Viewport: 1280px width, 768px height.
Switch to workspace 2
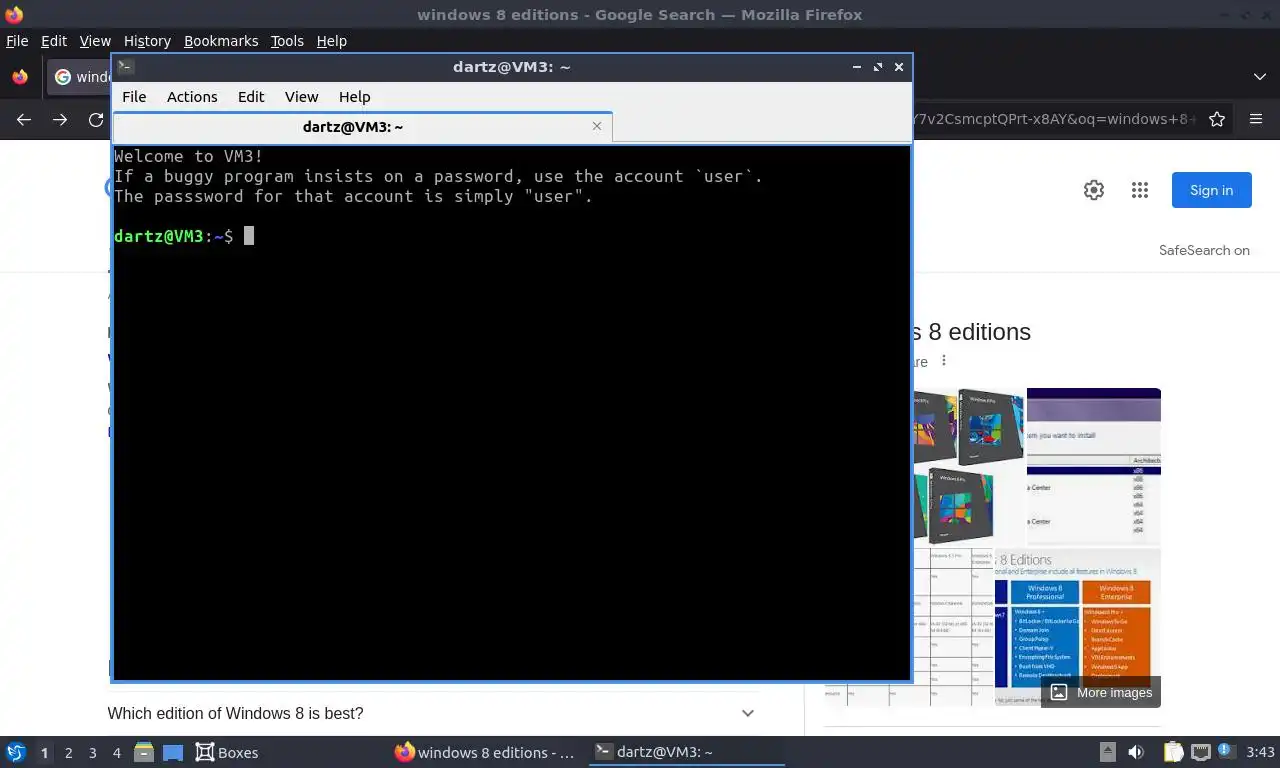[68, 752]
